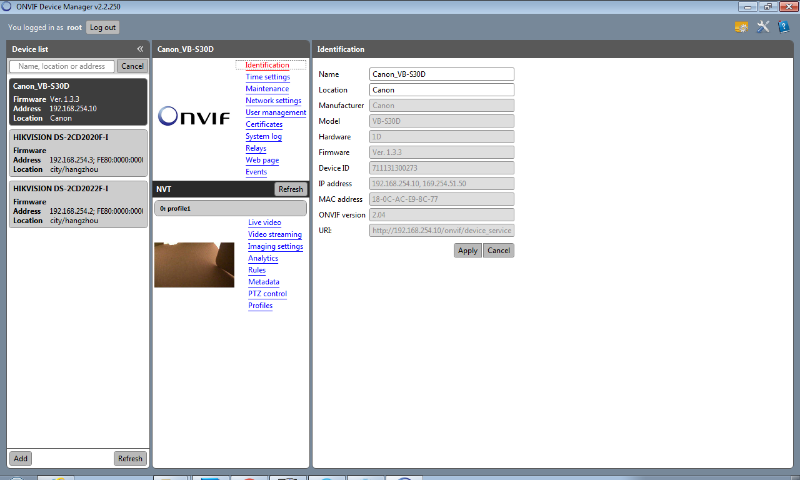Click the Model field VB-S30D
Viewport: 800px width, 480px height.
442,121
